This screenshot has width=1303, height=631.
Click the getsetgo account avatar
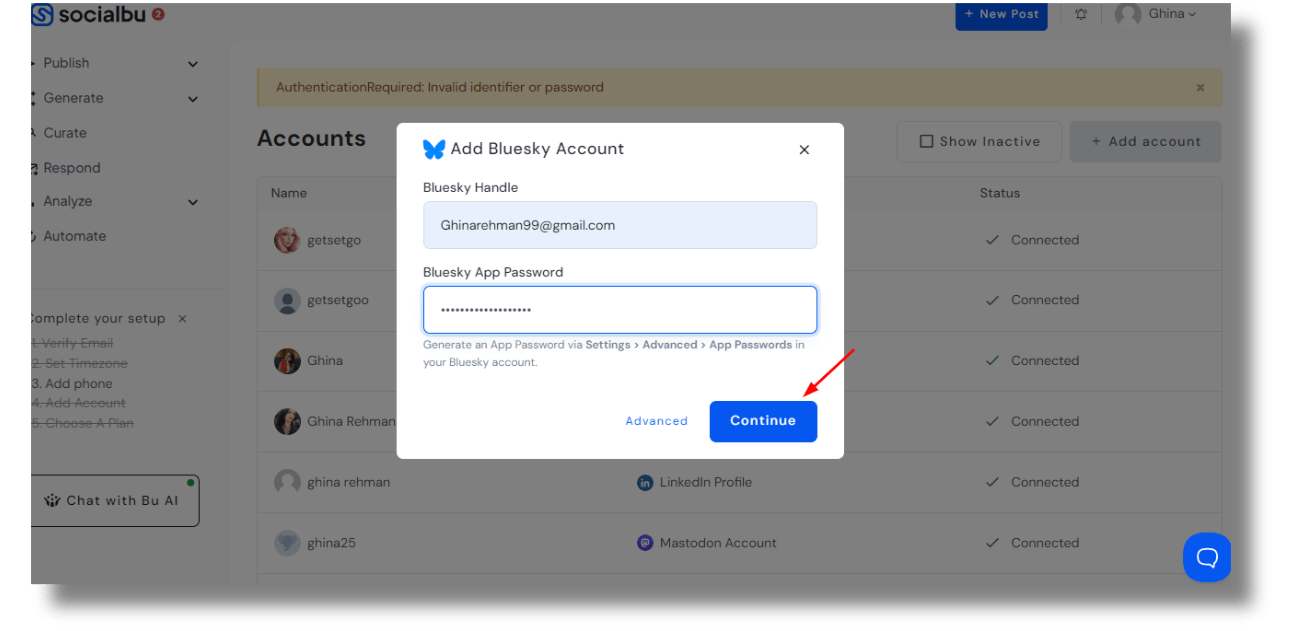(287, 241)
